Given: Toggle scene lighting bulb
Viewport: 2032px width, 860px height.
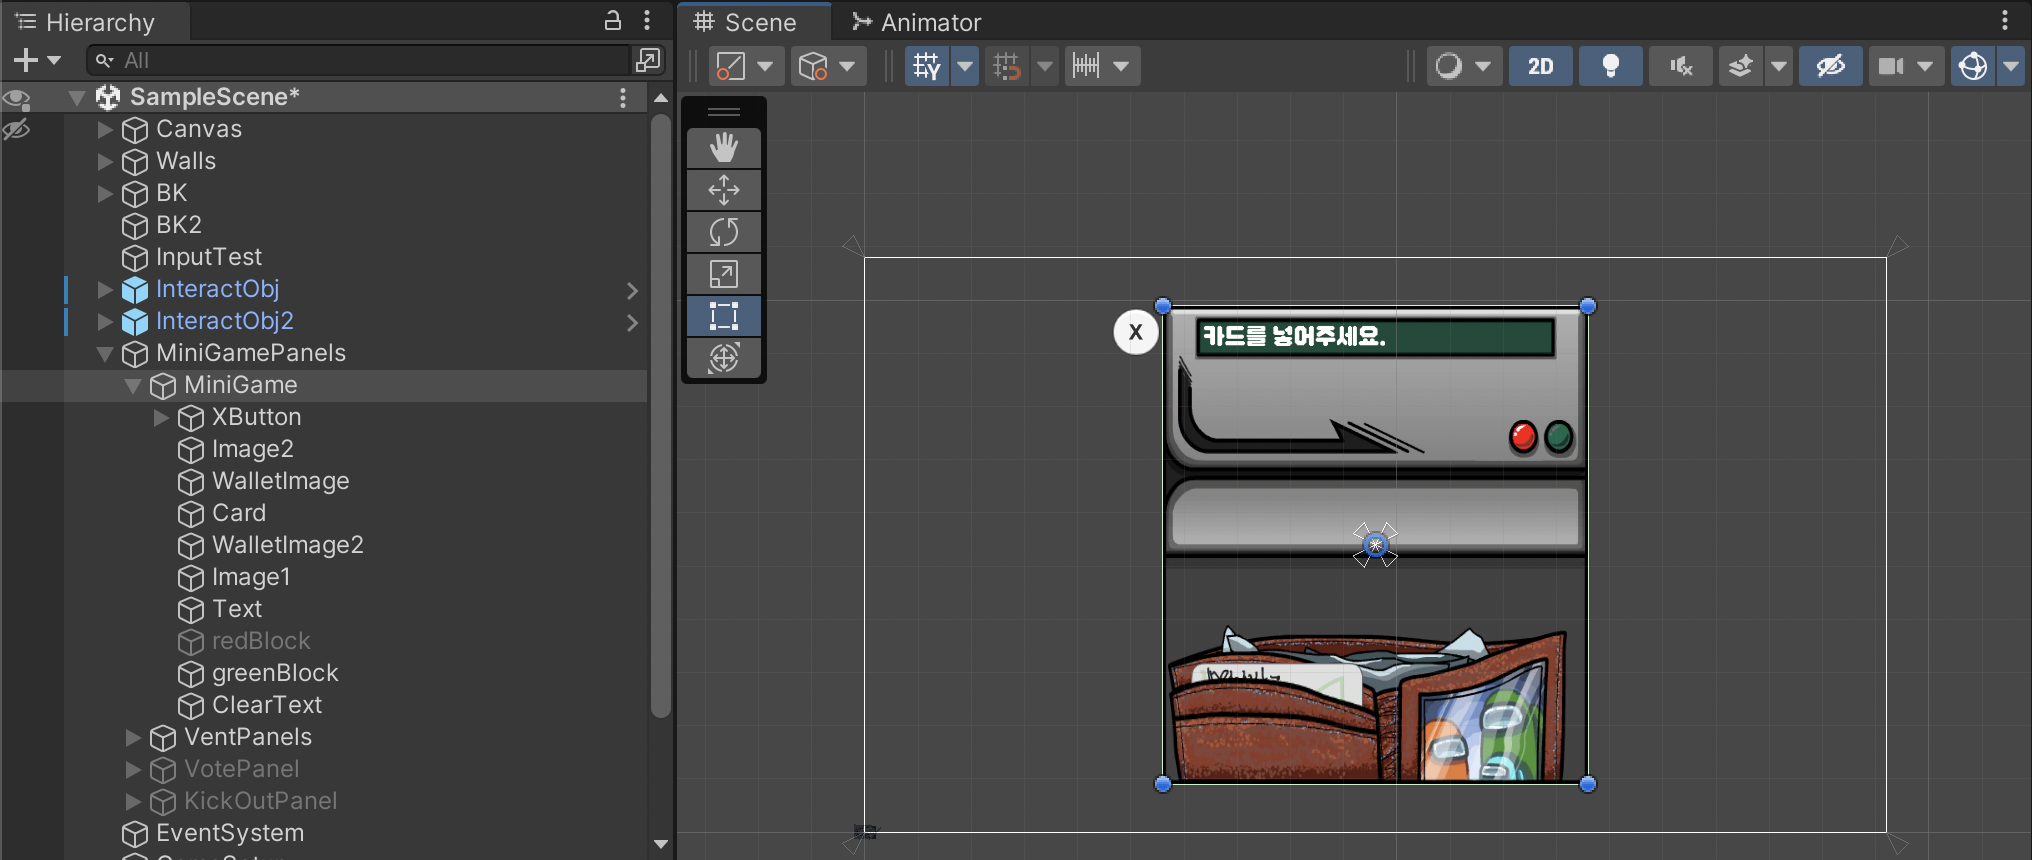Looking at the screenshot, I should click(x=1611, y=66).
